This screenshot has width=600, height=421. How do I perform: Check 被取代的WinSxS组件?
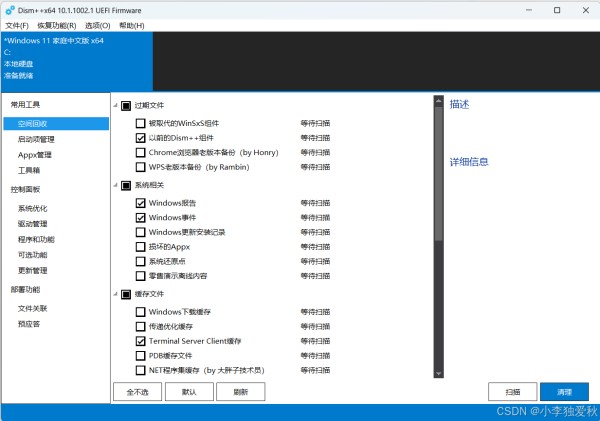pyautogui.click(x=140, y=123)
